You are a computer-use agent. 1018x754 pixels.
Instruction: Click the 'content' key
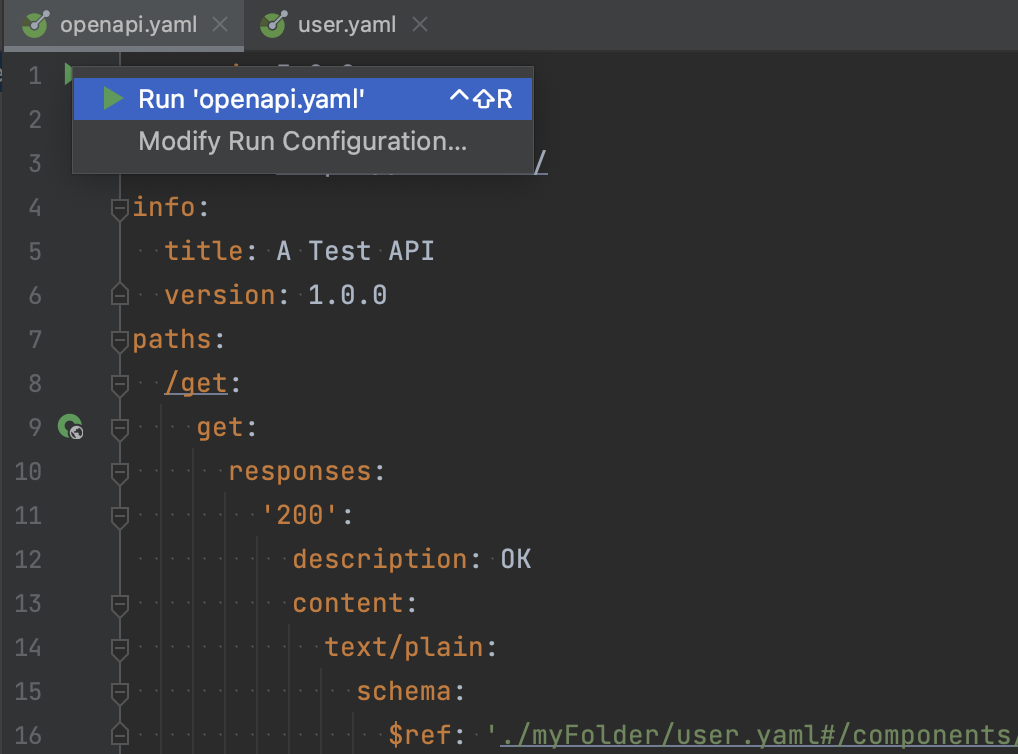click(348, 603)
